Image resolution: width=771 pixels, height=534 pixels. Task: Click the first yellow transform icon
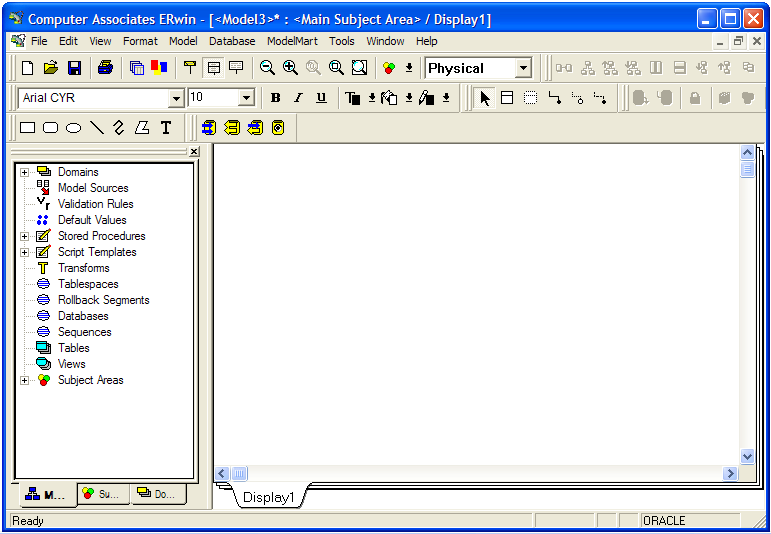click(209, 128)
